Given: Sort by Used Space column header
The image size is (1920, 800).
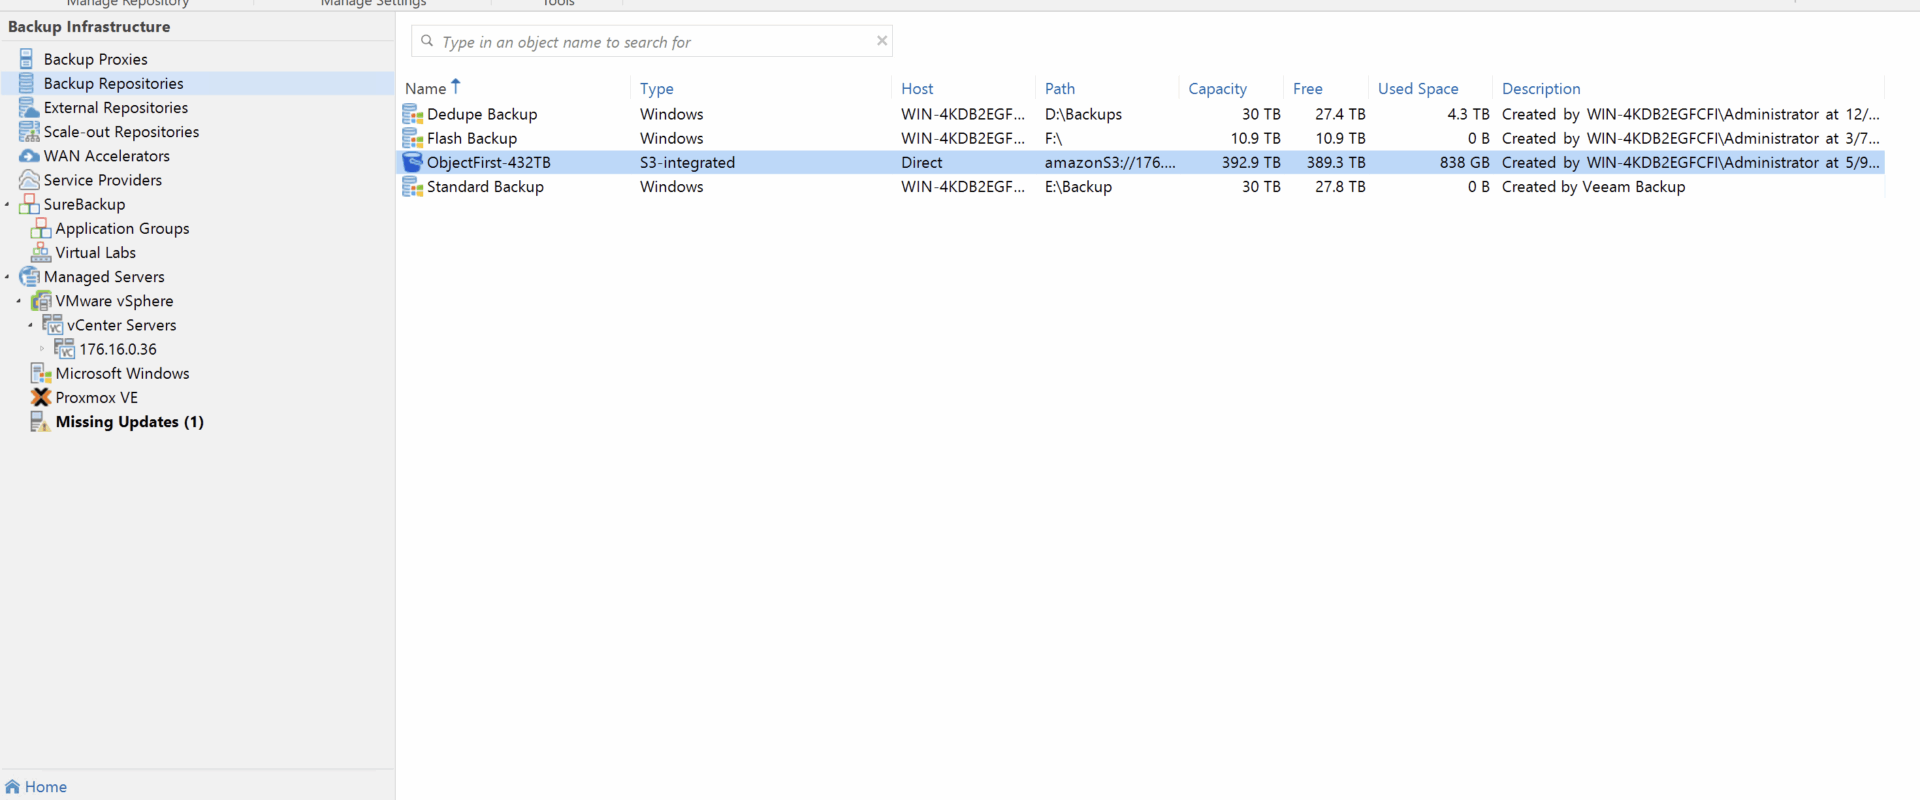Looking at the screenshot, I should [1418, 88].
